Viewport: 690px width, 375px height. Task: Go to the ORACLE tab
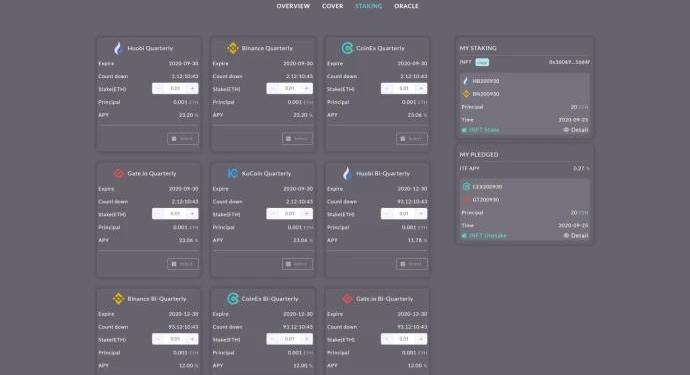click(x=406, y=6)
